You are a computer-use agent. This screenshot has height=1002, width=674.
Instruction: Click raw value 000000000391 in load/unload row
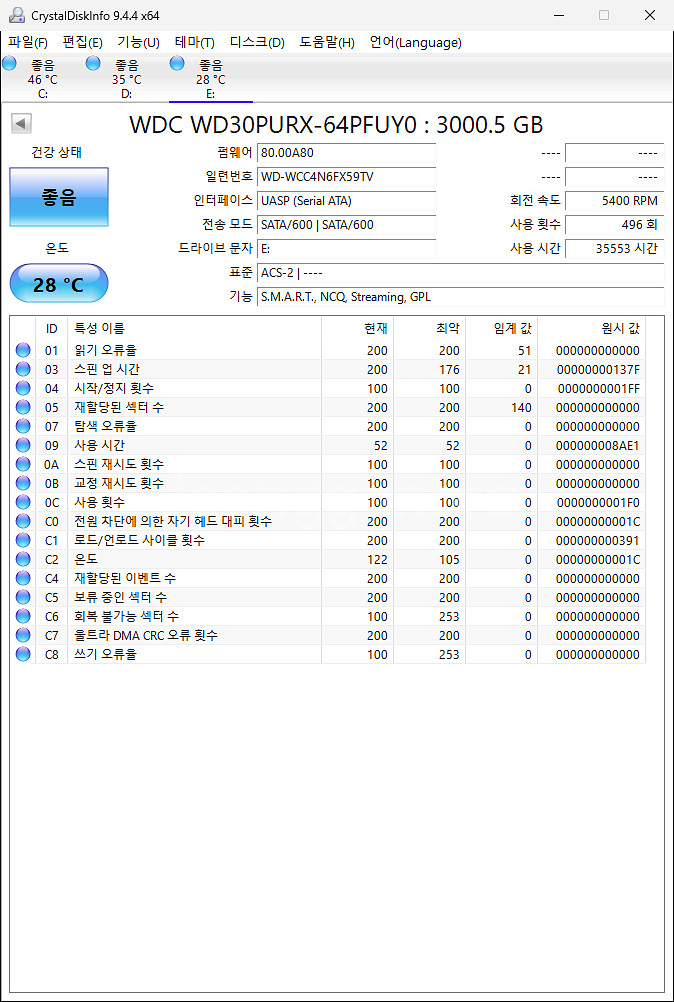[x=598, y=541]
